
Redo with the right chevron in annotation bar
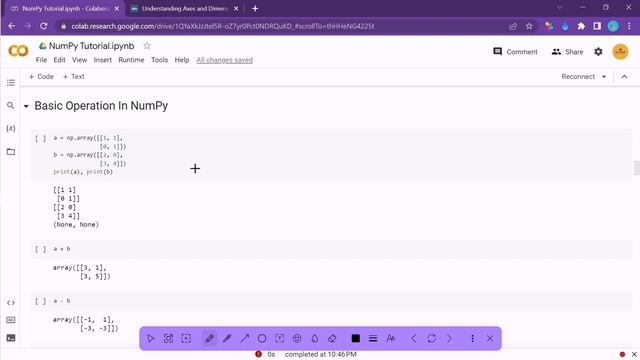(x=449, y=338)
